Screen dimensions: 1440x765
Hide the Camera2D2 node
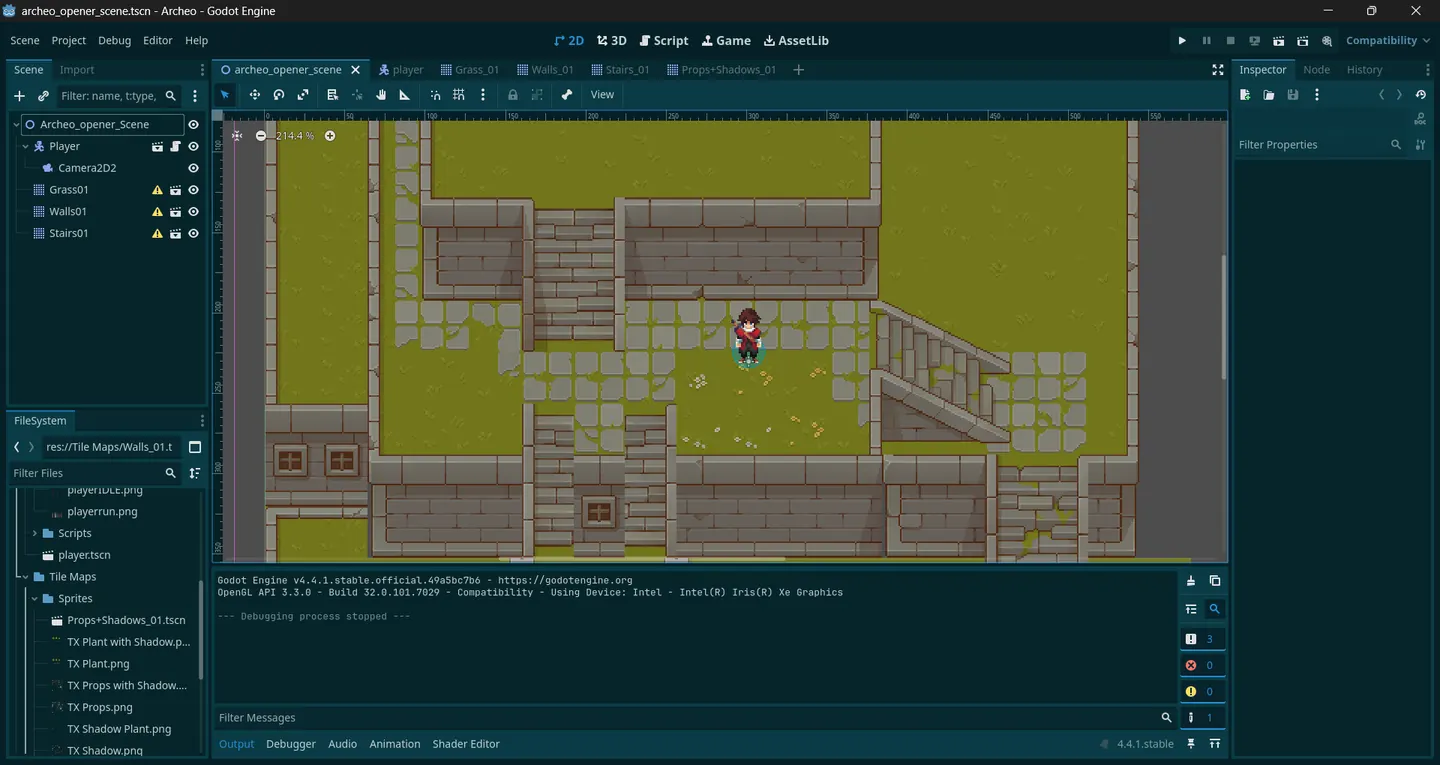coord(193,167)
